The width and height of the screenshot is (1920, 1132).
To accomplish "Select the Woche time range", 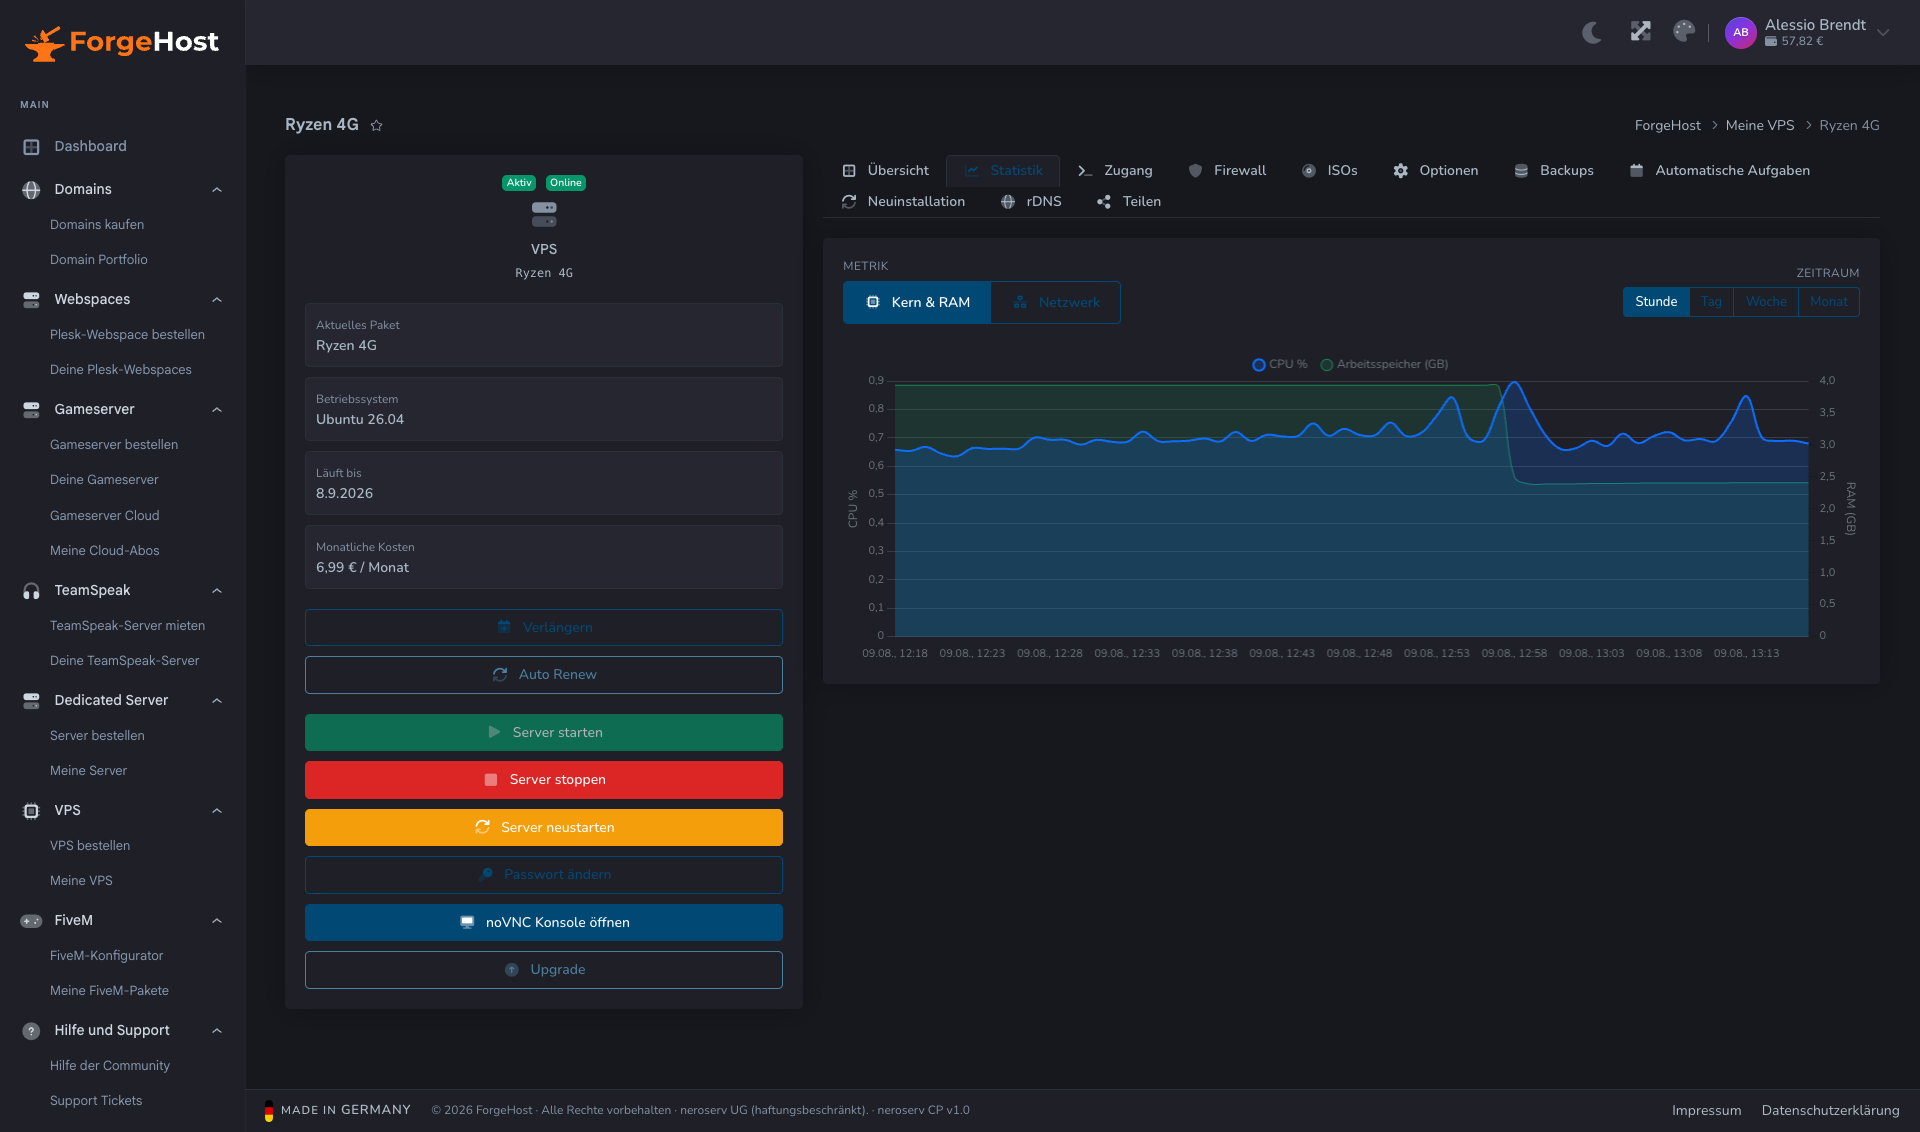I will pyautogui.click(x=1766, y=302).
